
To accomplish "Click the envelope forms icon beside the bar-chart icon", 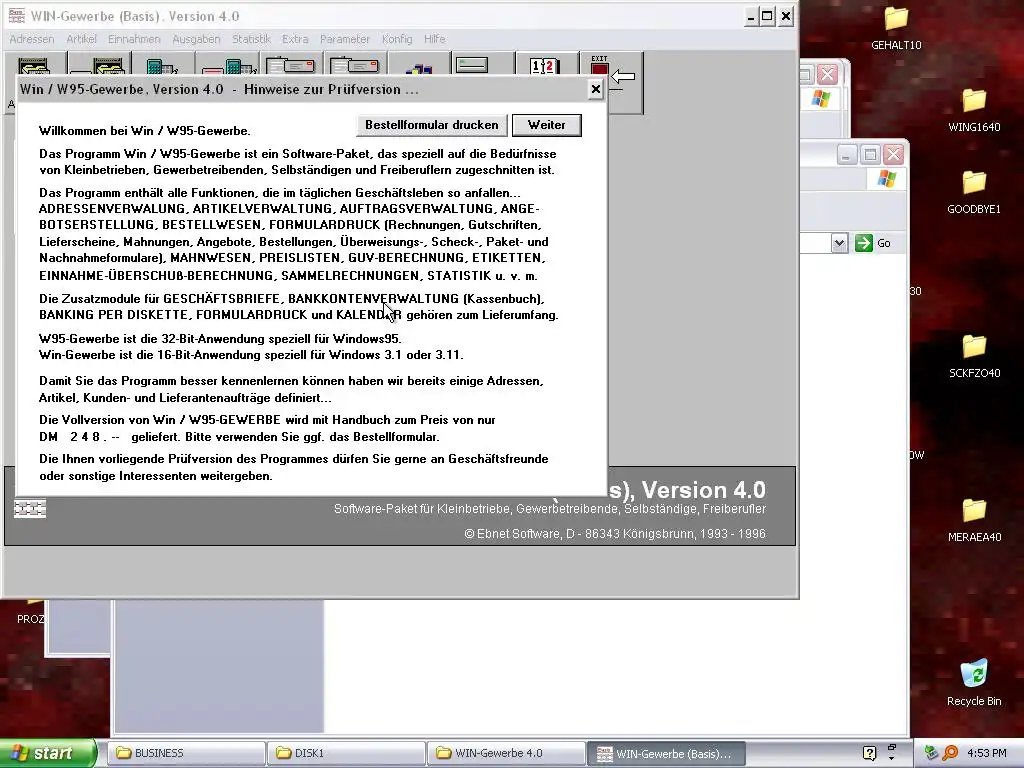I will 355,66.
